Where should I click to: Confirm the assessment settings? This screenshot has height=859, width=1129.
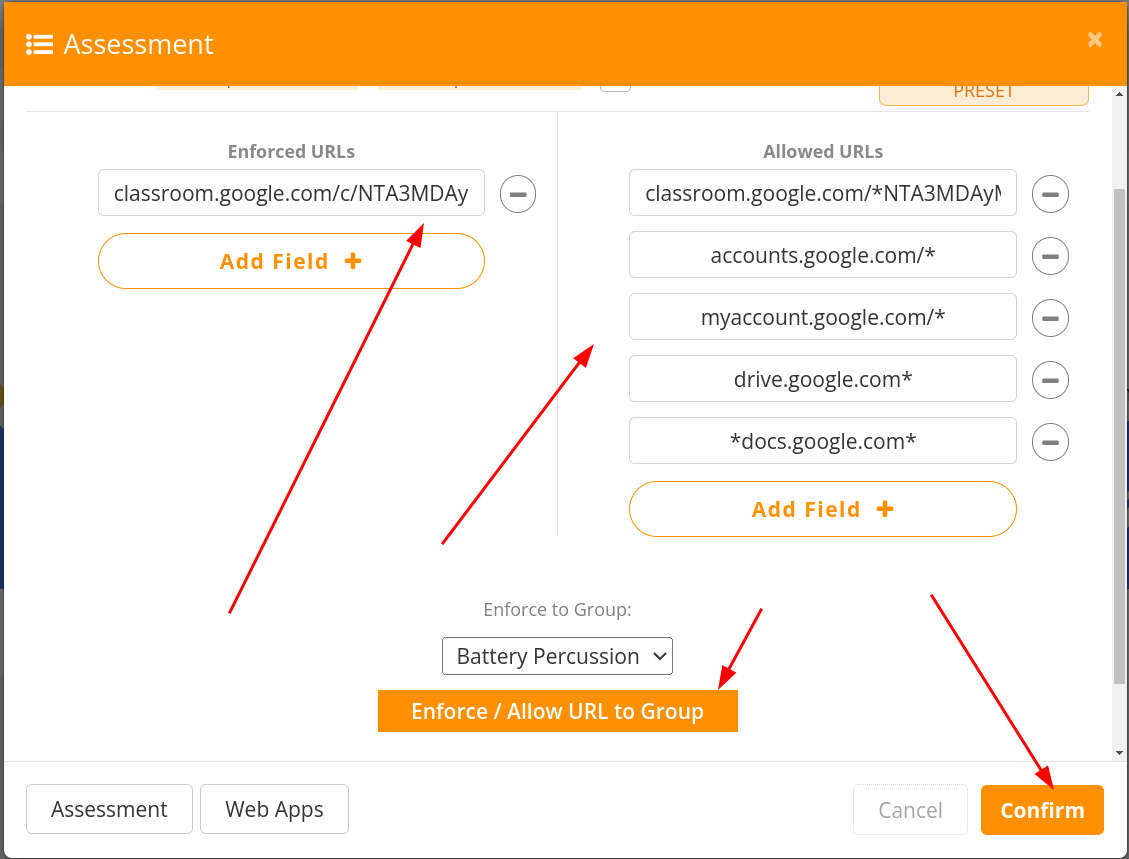pyautogui.click(x=1042, y=810)
